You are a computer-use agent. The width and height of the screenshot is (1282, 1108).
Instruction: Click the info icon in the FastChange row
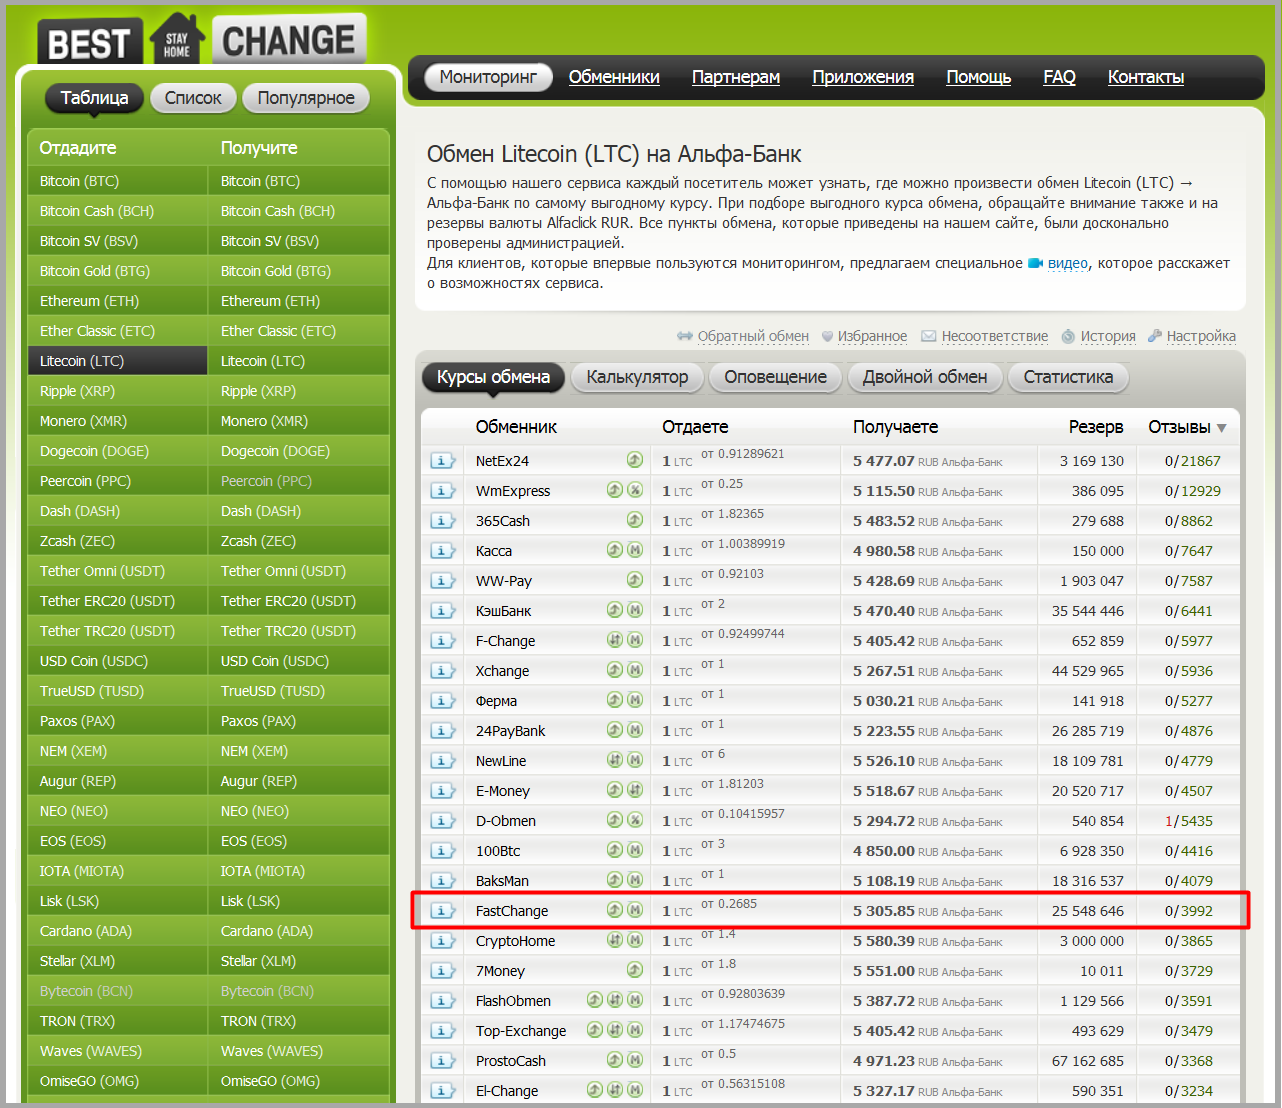click(x=442, y=911)
